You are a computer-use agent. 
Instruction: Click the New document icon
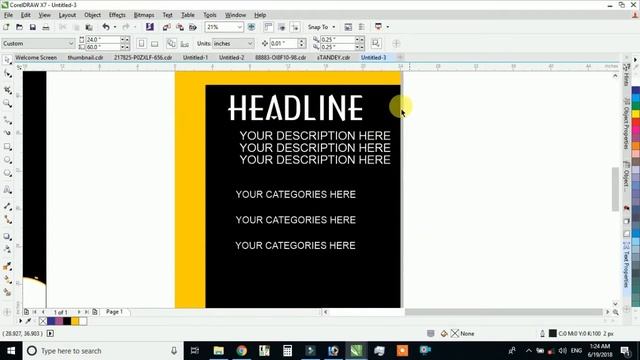(6, 27)
